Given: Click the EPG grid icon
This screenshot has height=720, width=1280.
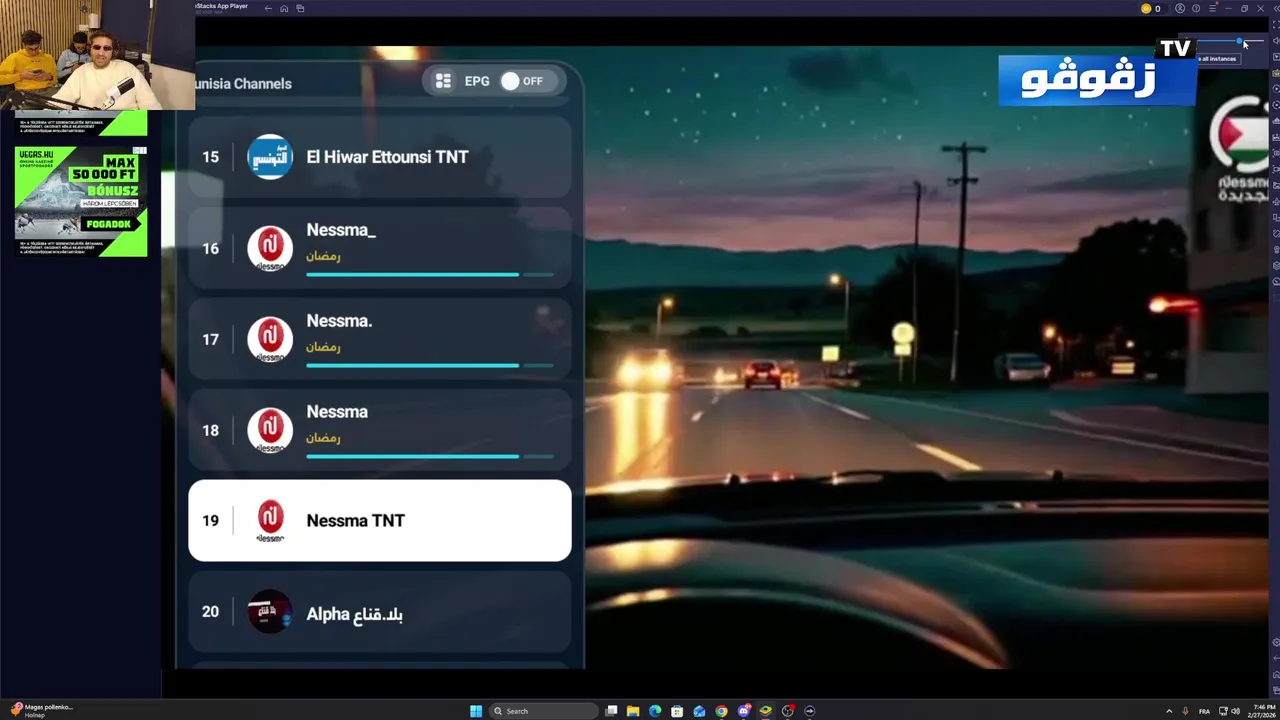Looking at the screenshot, I should click(443, 81).
